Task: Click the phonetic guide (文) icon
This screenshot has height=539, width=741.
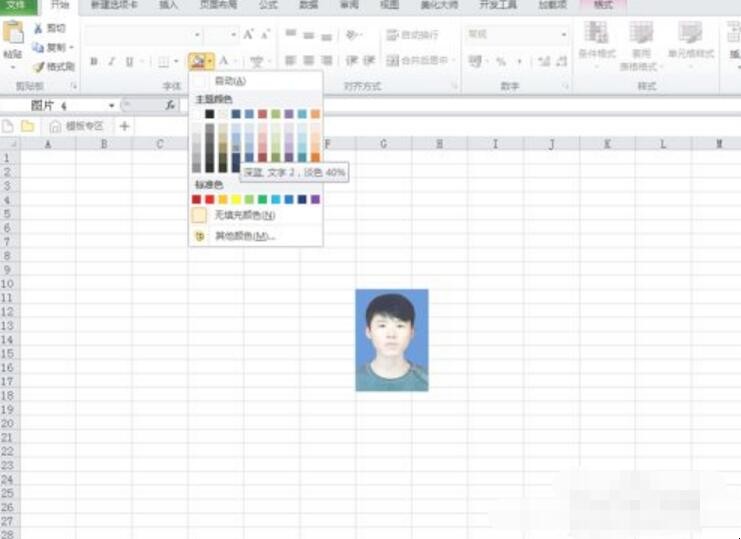Action: pos(257,61)
